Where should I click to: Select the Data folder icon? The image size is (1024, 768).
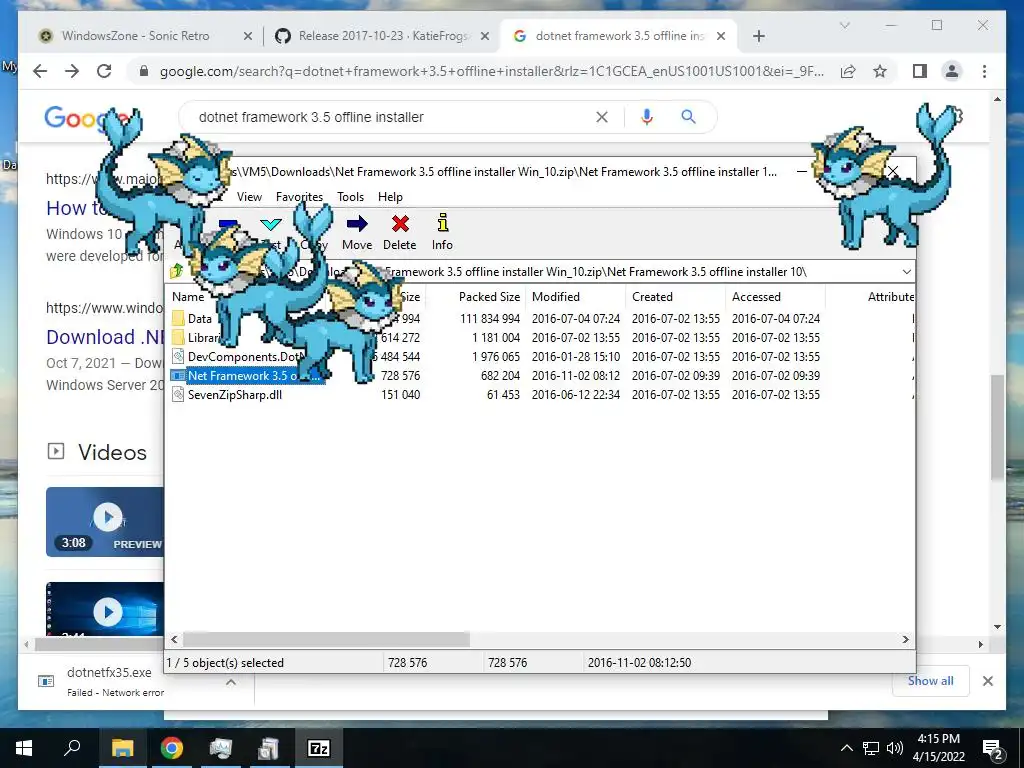(178, 319)
